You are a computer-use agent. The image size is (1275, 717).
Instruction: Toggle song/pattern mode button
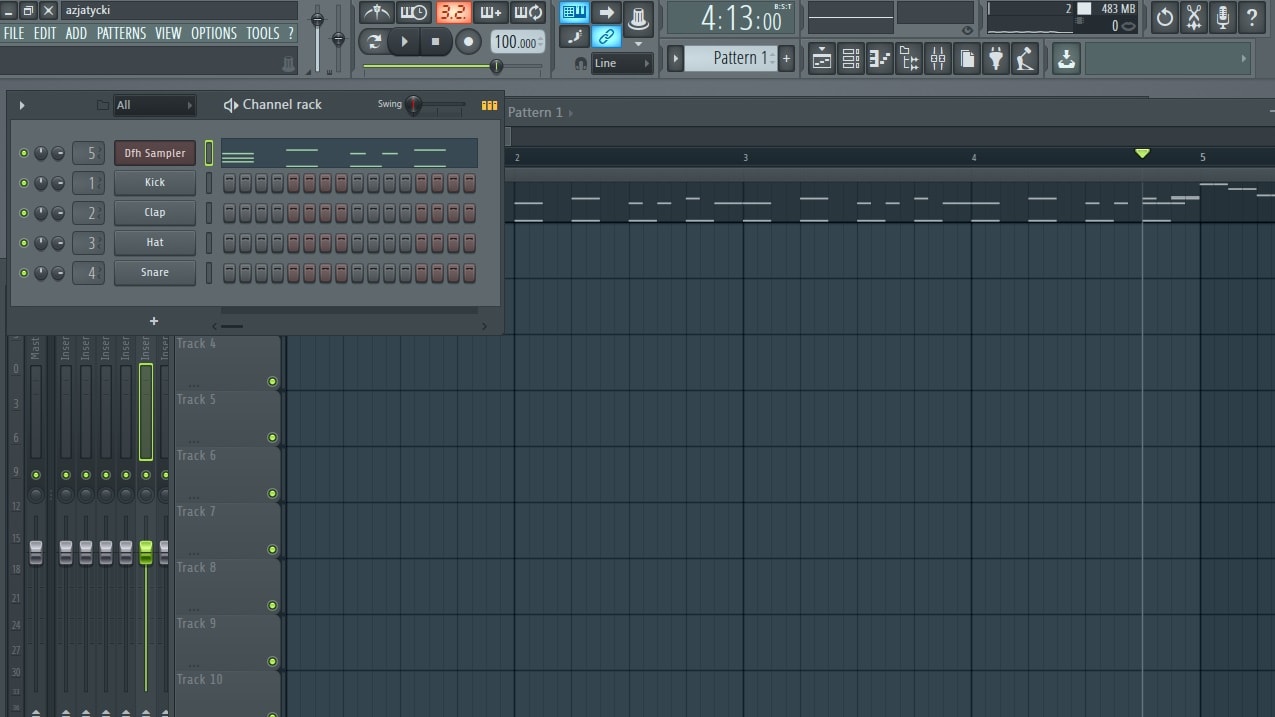pos(374,41)
